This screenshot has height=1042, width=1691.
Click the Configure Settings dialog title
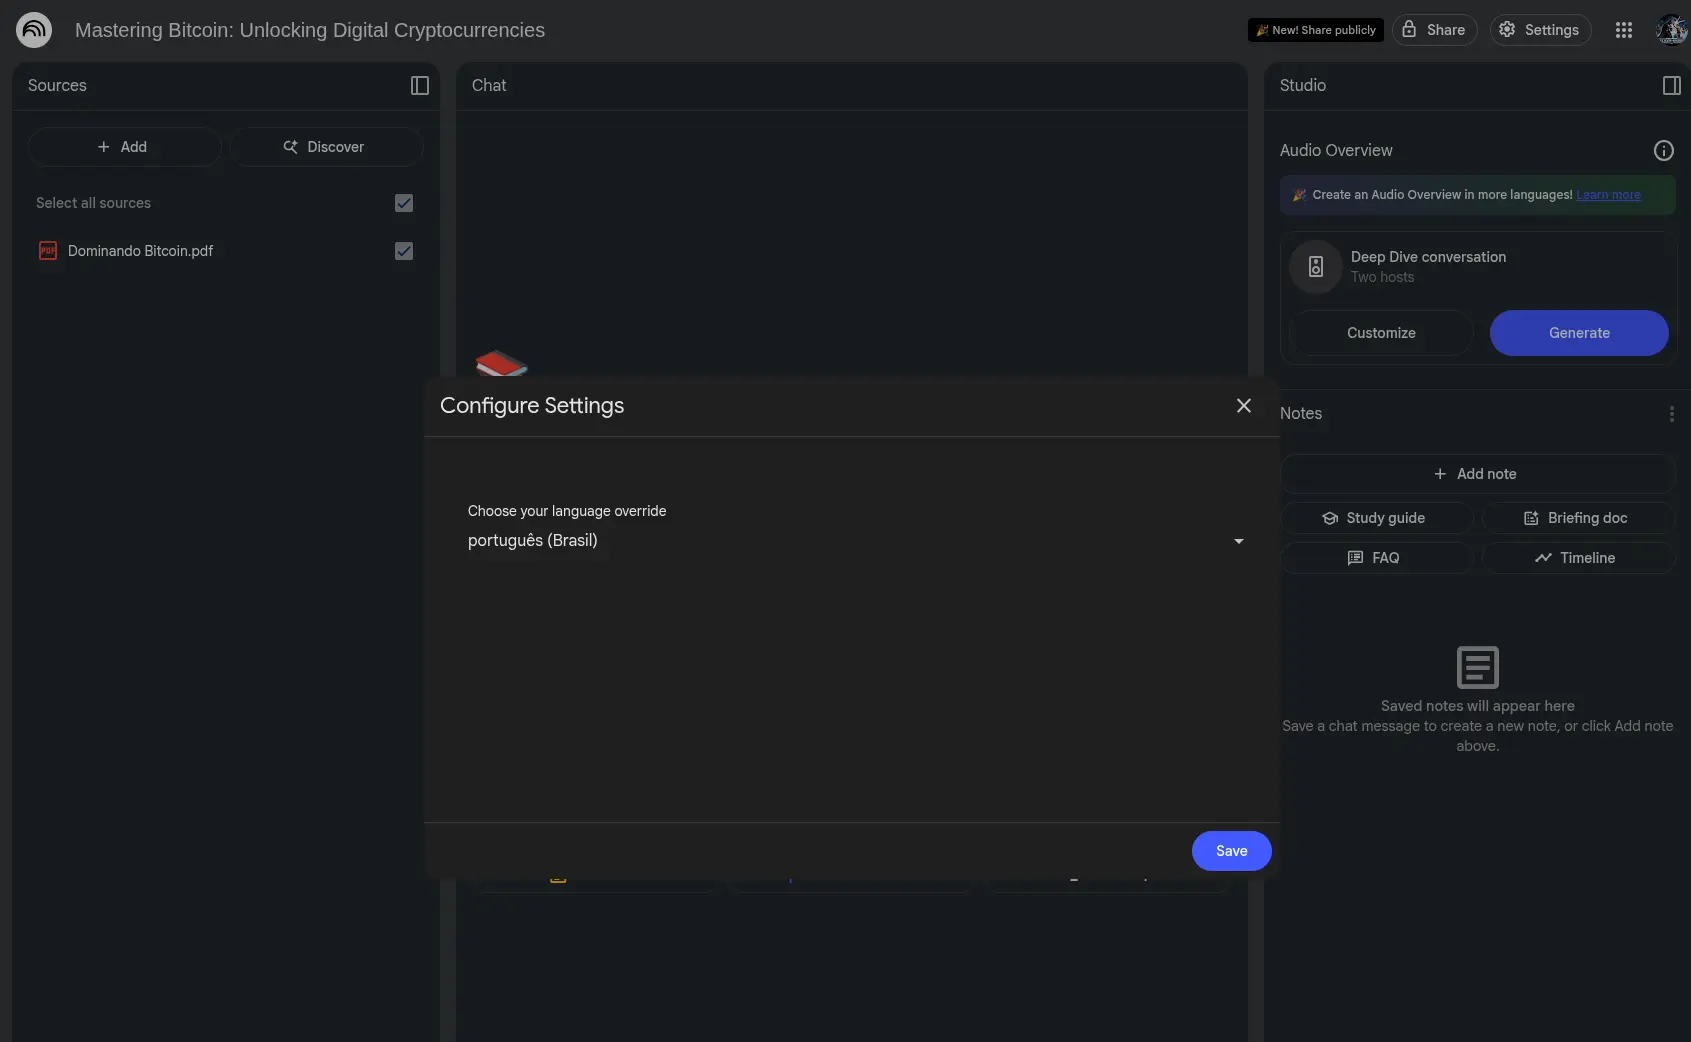point(532,405)
